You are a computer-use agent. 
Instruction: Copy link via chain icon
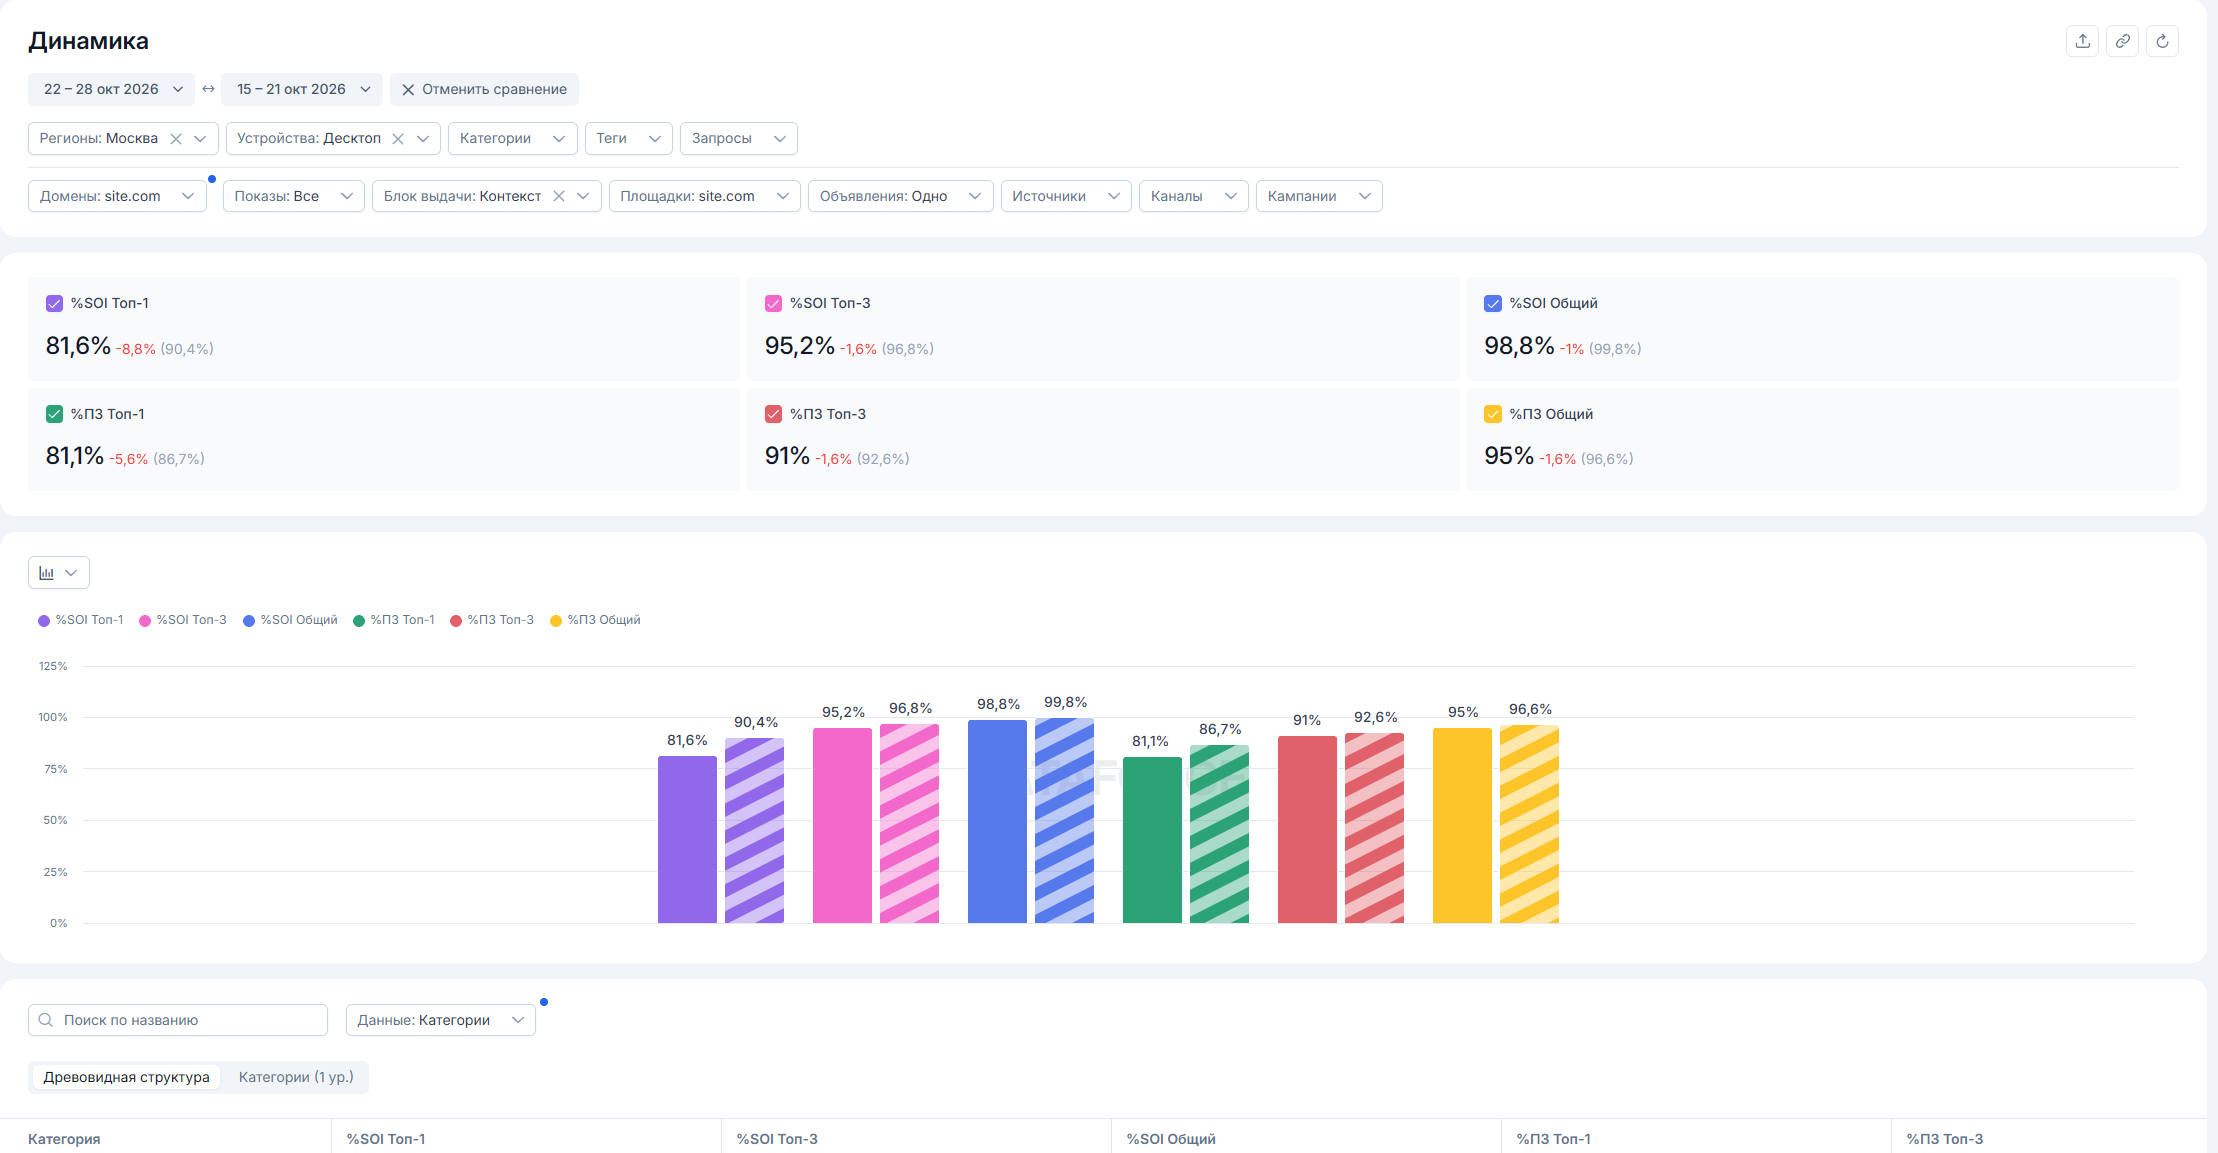point(2122,41)
